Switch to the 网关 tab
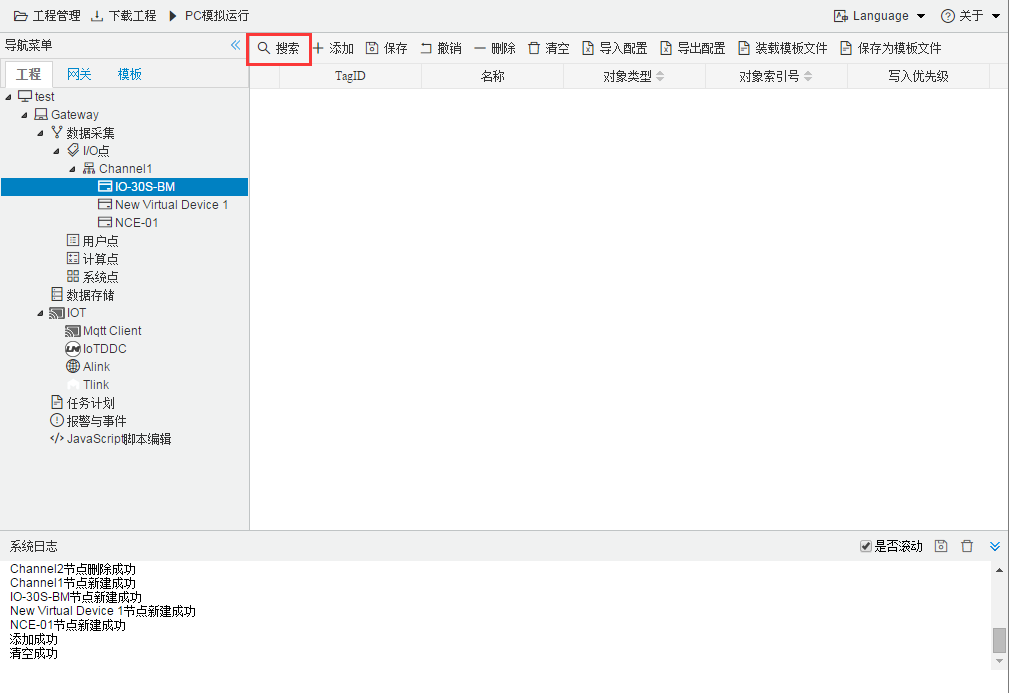The height and width of the screenshot is (693, 1009). pos(79,75)
